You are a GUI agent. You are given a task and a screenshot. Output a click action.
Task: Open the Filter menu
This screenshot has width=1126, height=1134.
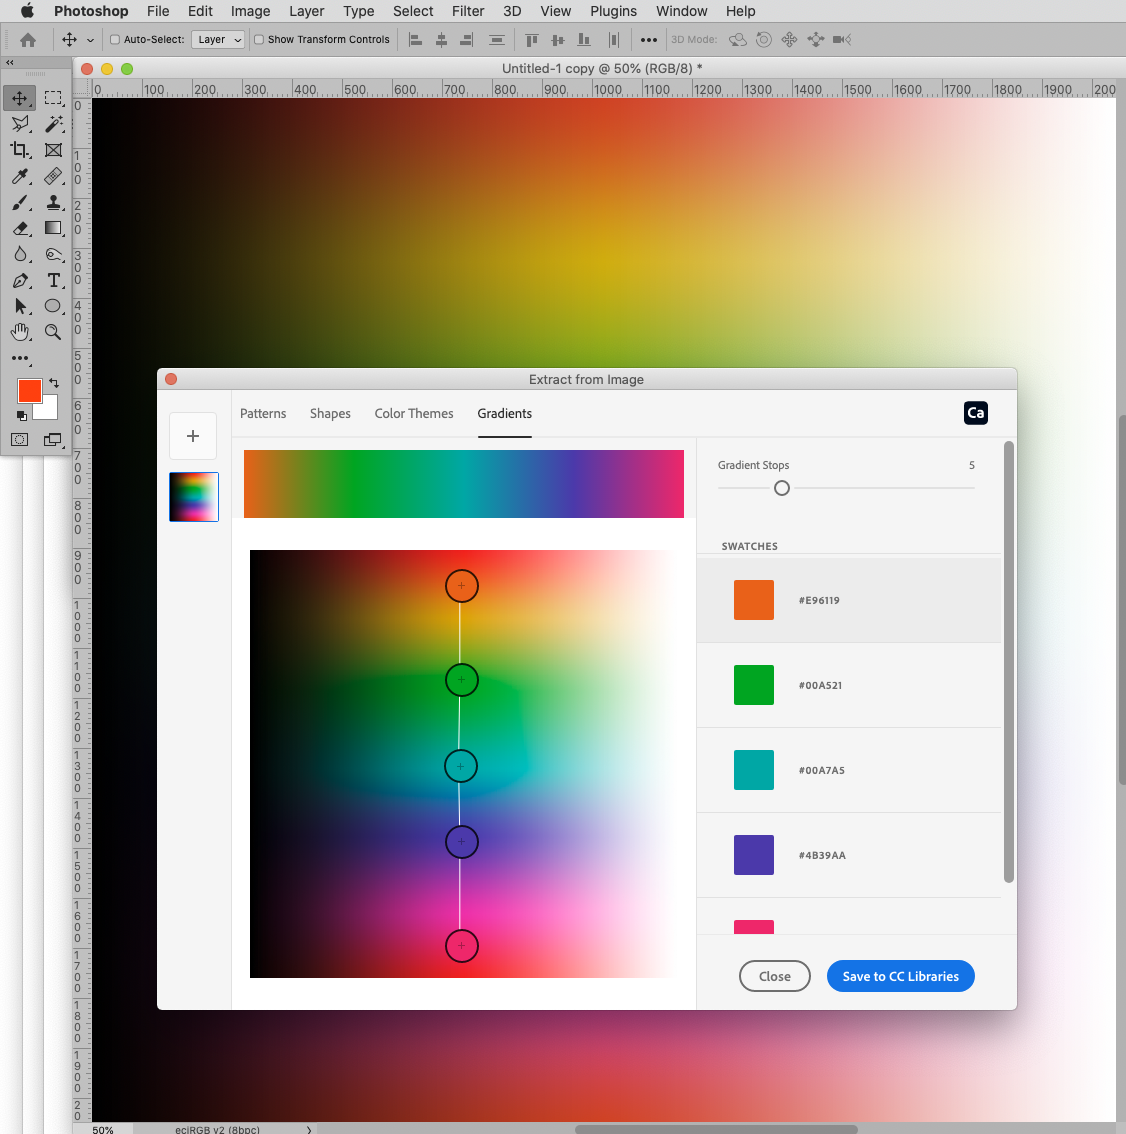click(467, 11)
